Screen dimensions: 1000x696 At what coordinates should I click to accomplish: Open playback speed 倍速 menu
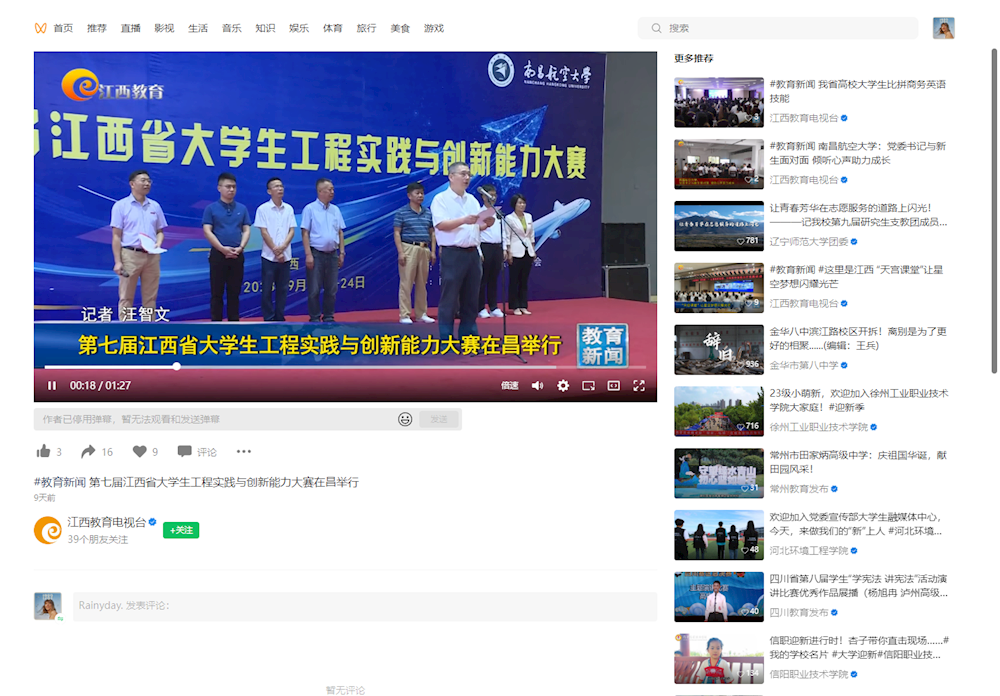pos(510,386)
